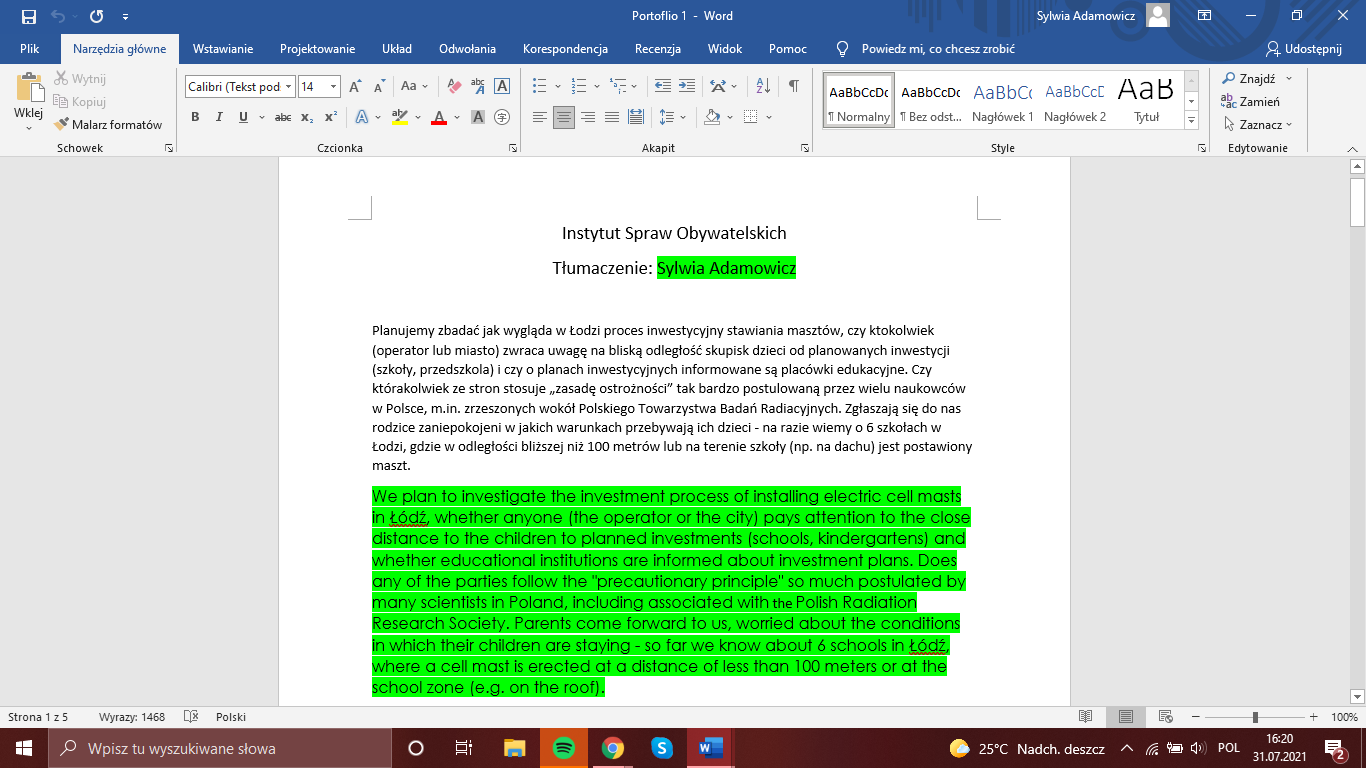Toggle Underline formatting

(x=243, y=117)
